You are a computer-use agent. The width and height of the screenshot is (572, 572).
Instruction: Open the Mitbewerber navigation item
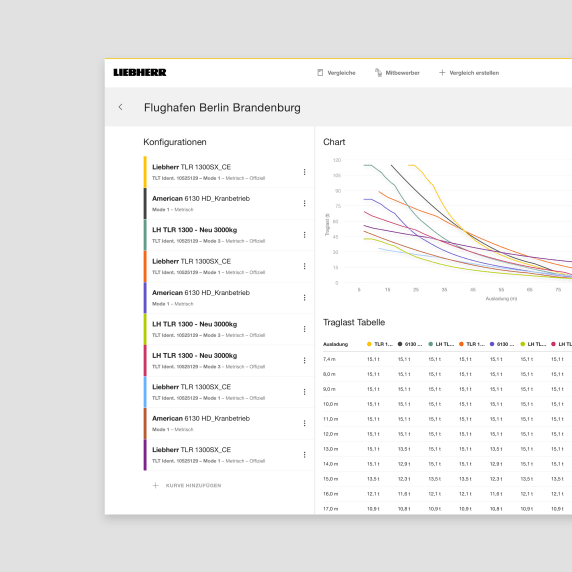pos(397,73)
